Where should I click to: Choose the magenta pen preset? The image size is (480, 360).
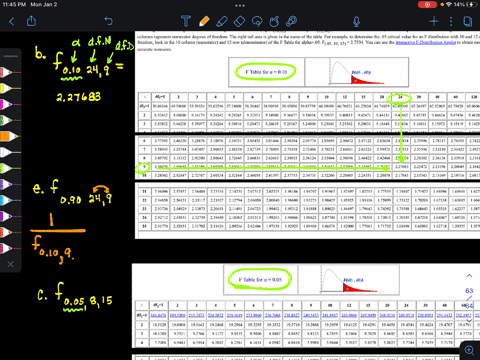(10, 104)
